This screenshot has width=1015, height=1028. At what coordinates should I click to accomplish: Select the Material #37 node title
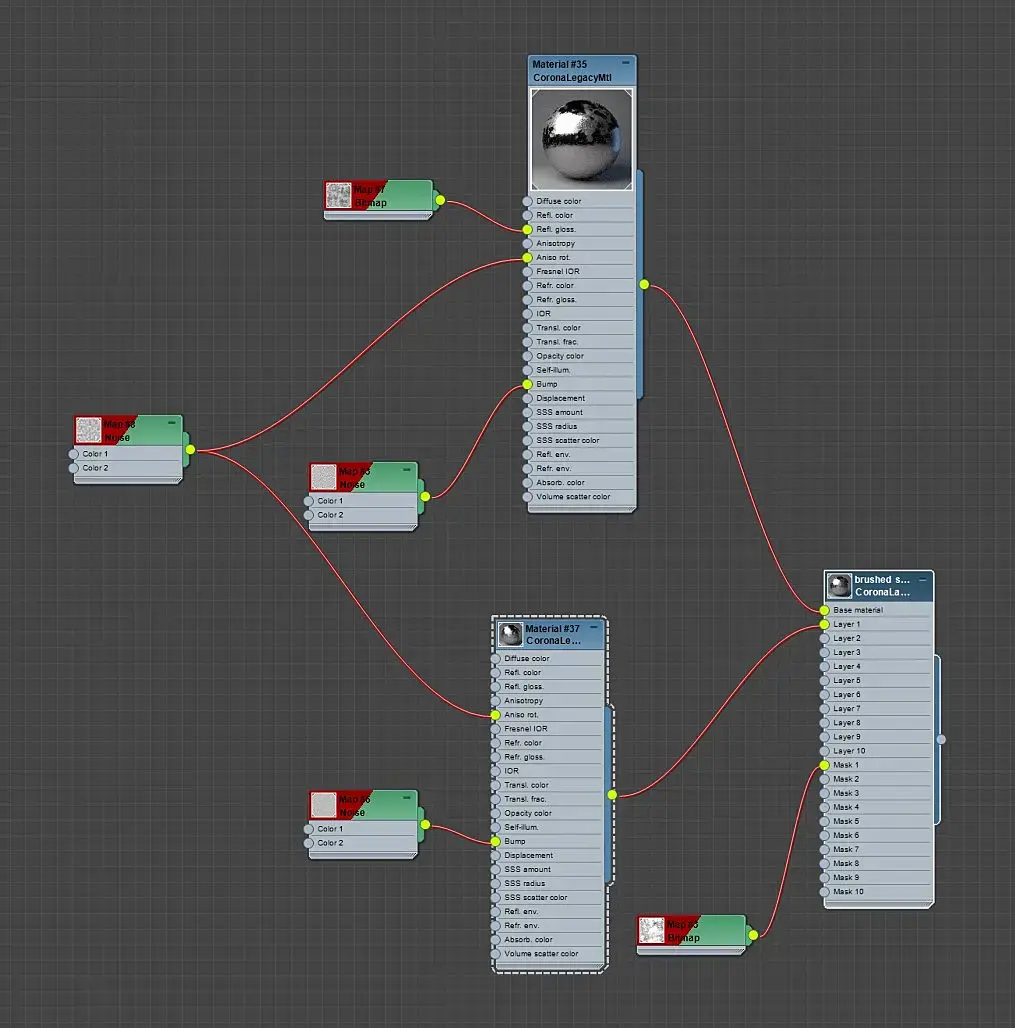point(552,634)
